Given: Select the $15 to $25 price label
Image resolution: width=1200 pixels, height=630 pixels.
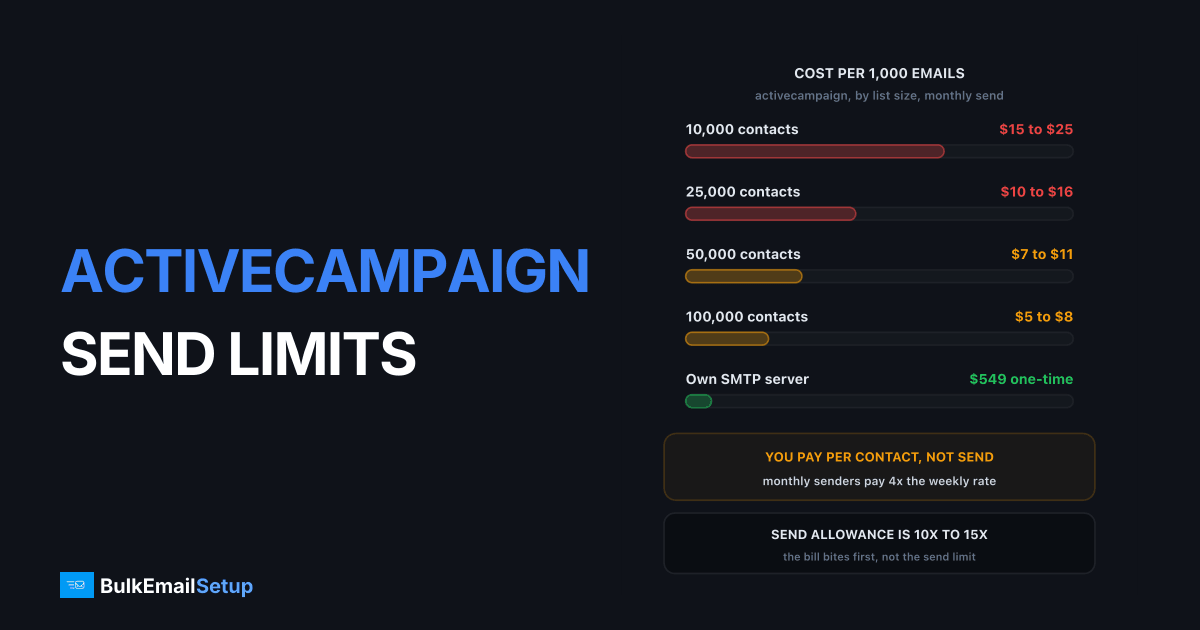Looking at the screenshot, I should [1036, 129].
